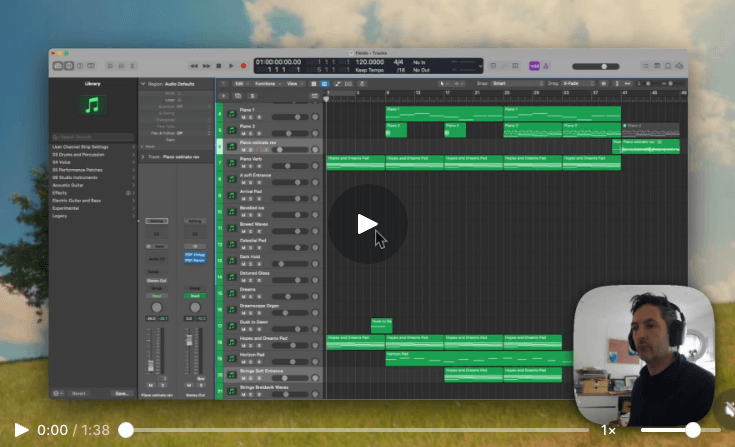Click the automation button in tracks toolbar
The width and height of the screenshot is (735, 447).
pos(338,84)
